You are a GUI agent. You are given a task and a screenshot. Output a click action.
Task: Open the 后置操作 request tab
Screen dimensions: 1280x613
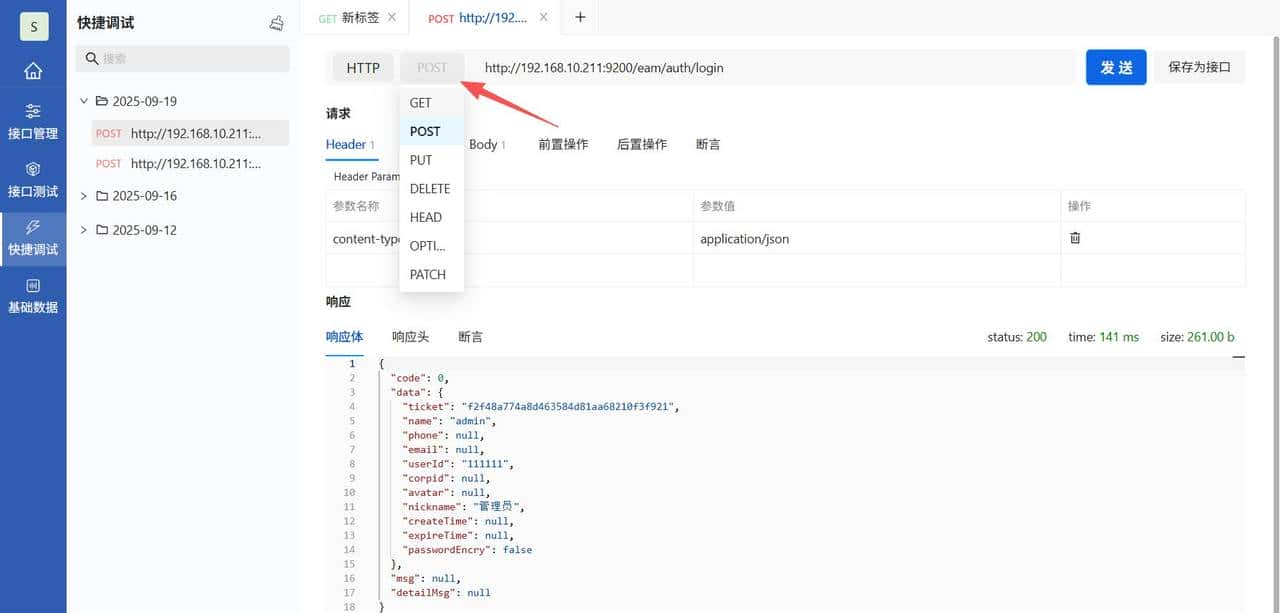(641, 145)
